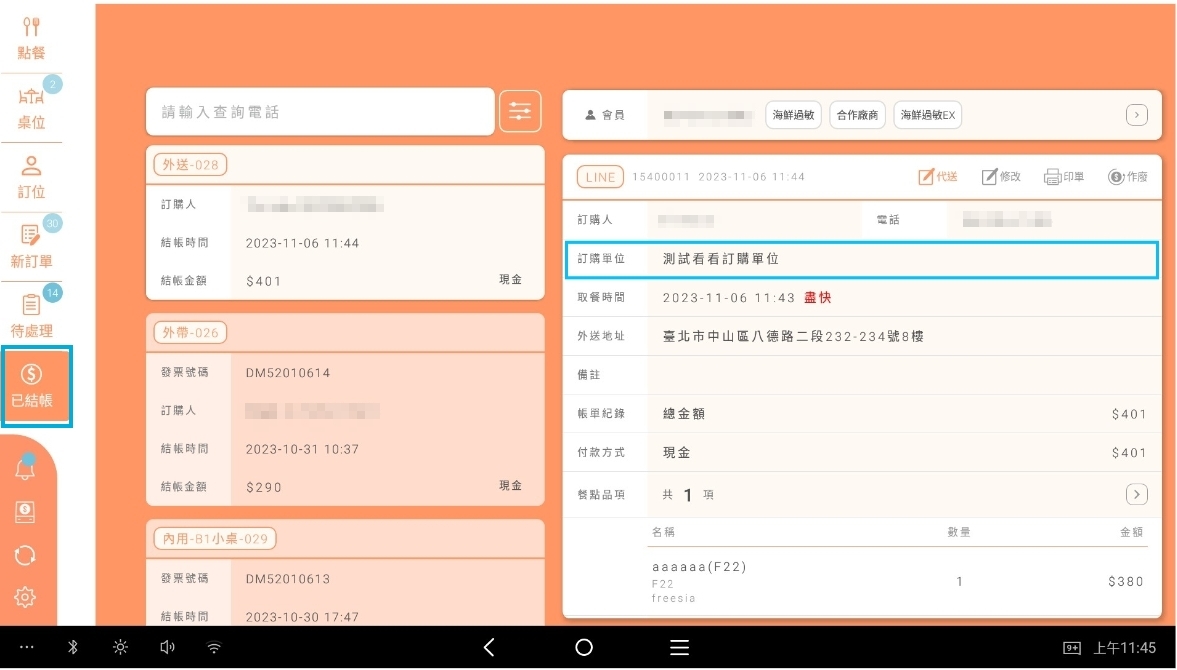Image resolution: width=1177 pixels, height=670 pixels.
Task: Switch to 待處理 pending orders
Action: point(31,316)
